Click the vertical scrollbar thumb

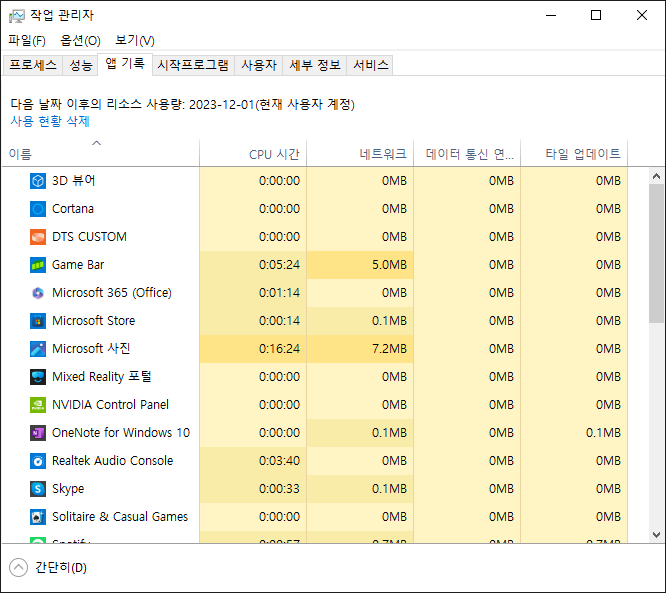pyautogui.click(x=656, y=254)
